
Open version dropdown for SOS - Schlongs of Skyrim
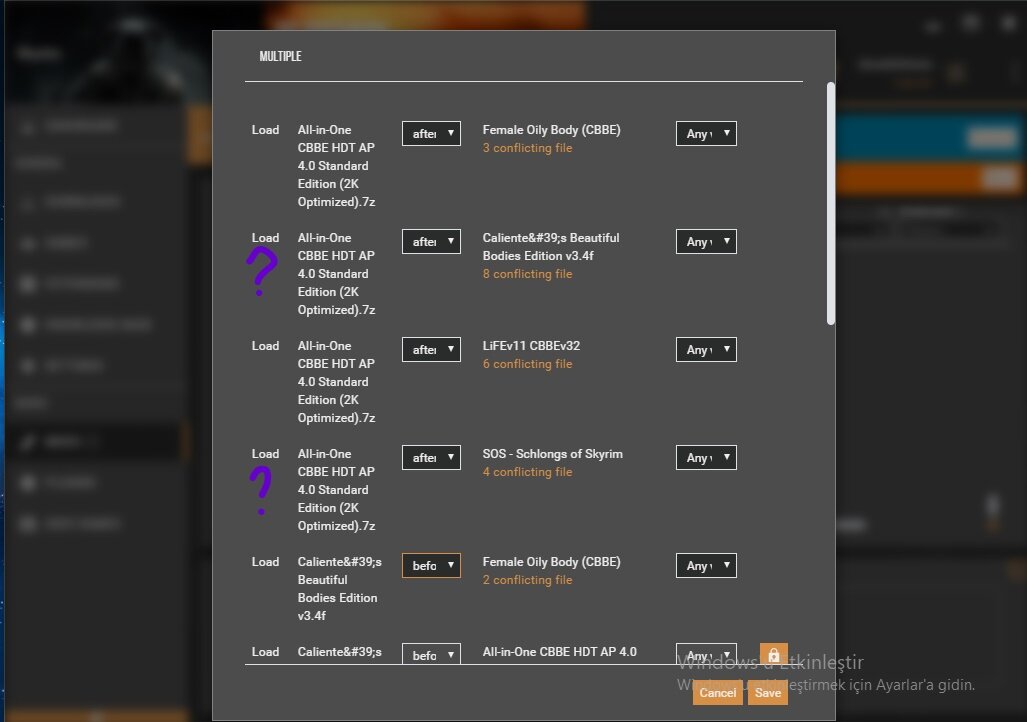pos(706,458)
